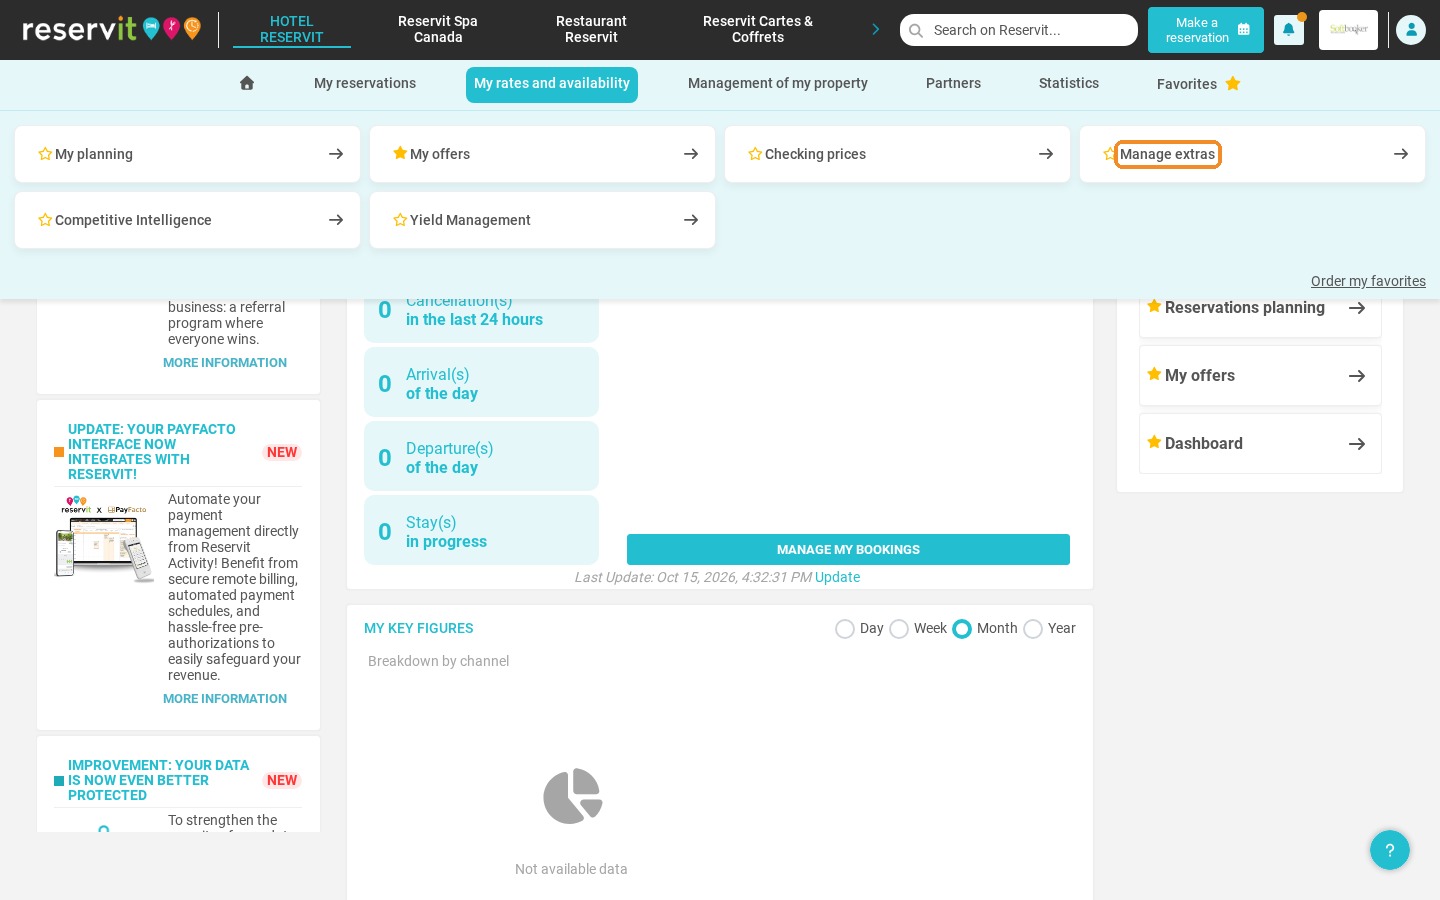Click arrow on Competitive Intelligence card
Viewport: 1440px width, 900px height.
(336, 220)
